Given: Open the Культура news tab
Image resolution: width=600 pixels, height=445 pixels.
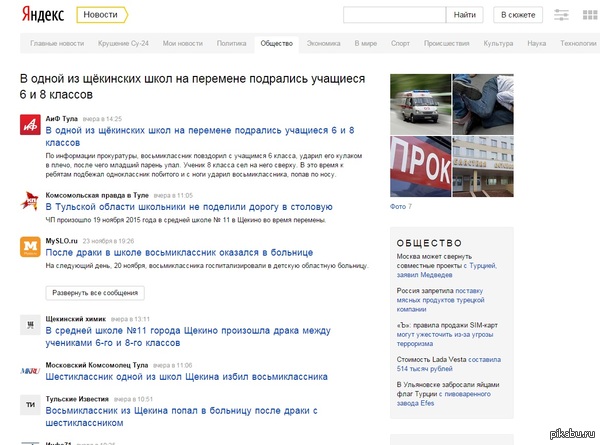Looking at the screenshot, I should 497,44.
